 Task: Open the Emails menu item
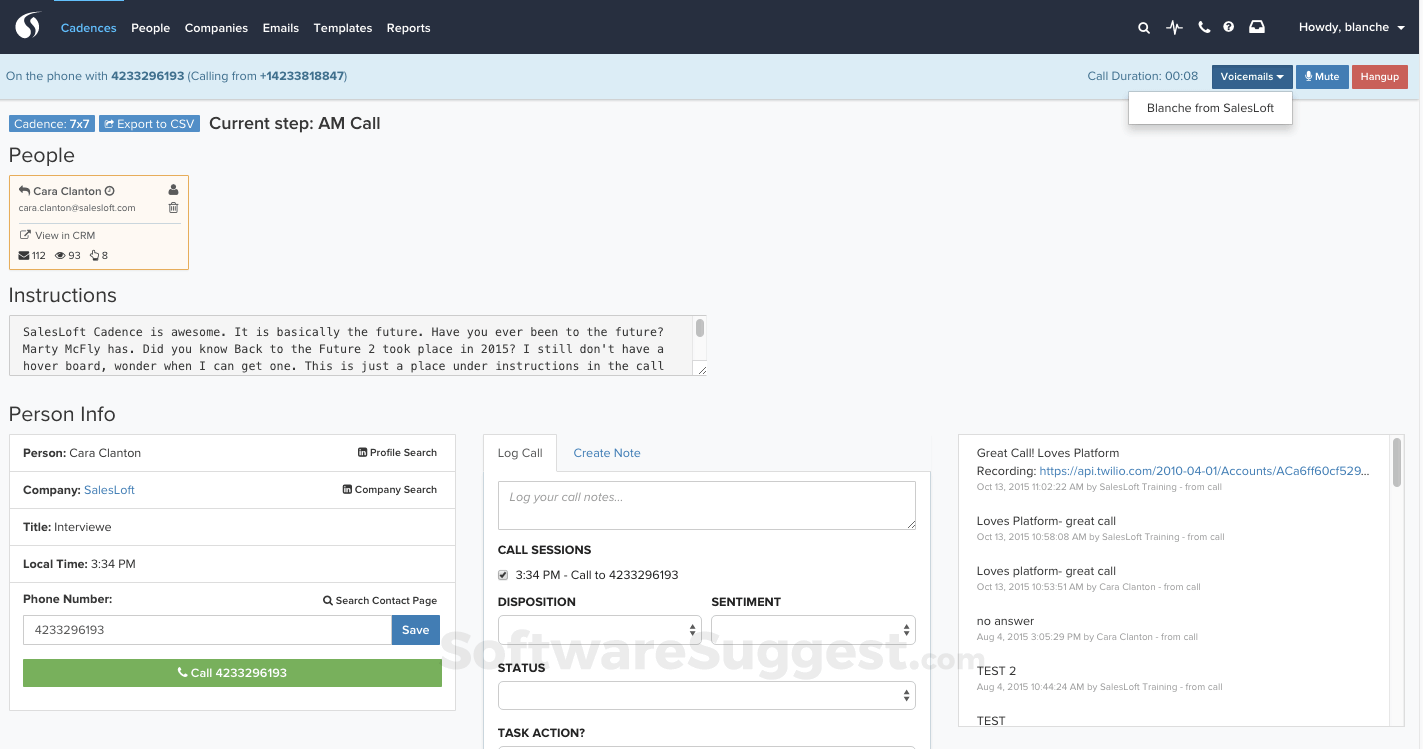281,28
